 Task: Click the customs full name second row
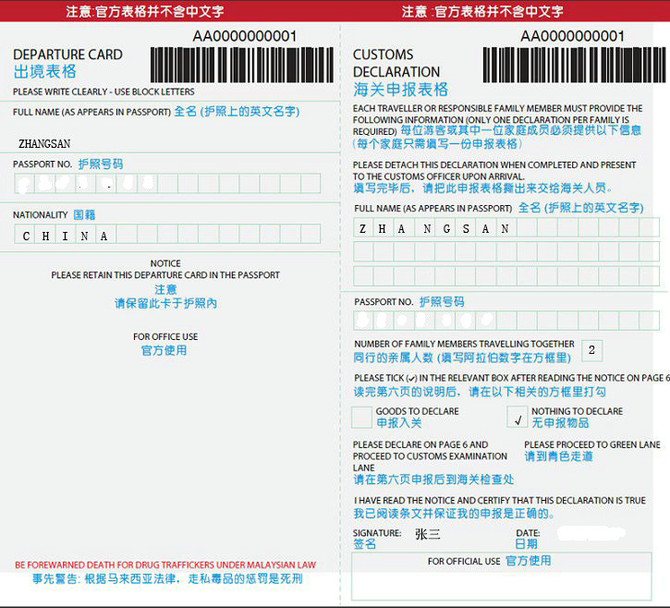506,251
